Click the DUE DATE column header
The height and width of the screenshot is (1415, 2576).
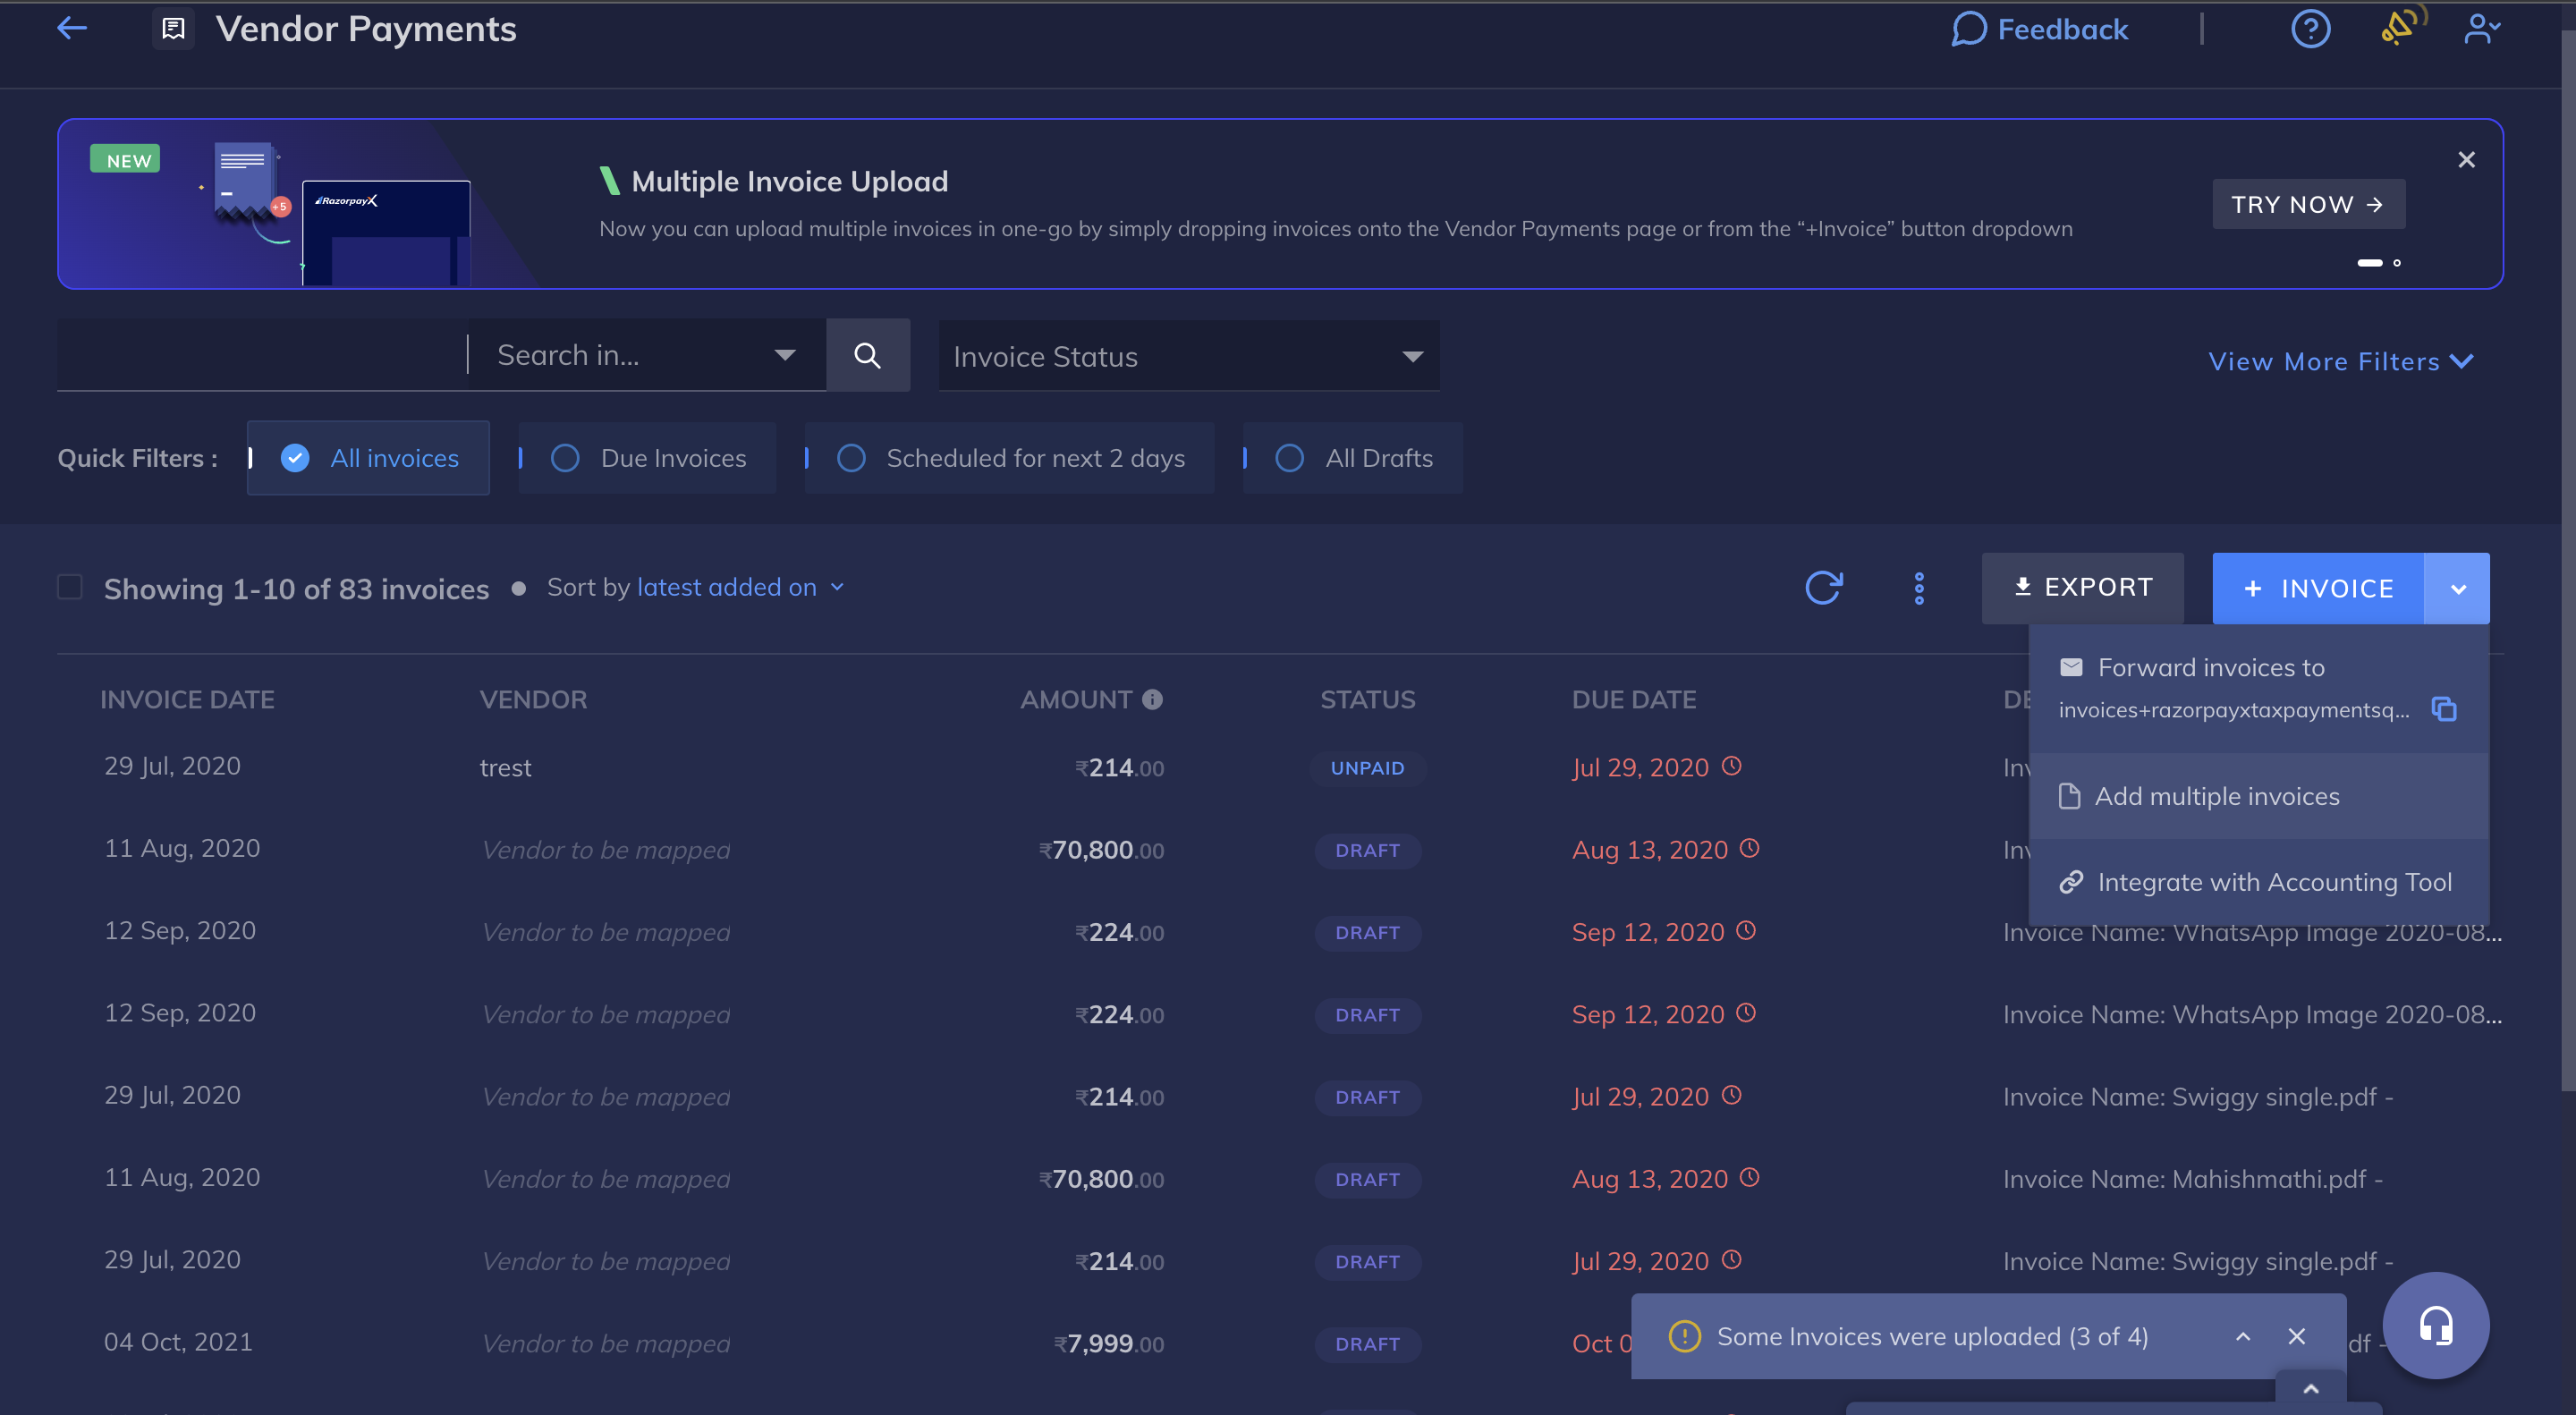[1633, 699]
